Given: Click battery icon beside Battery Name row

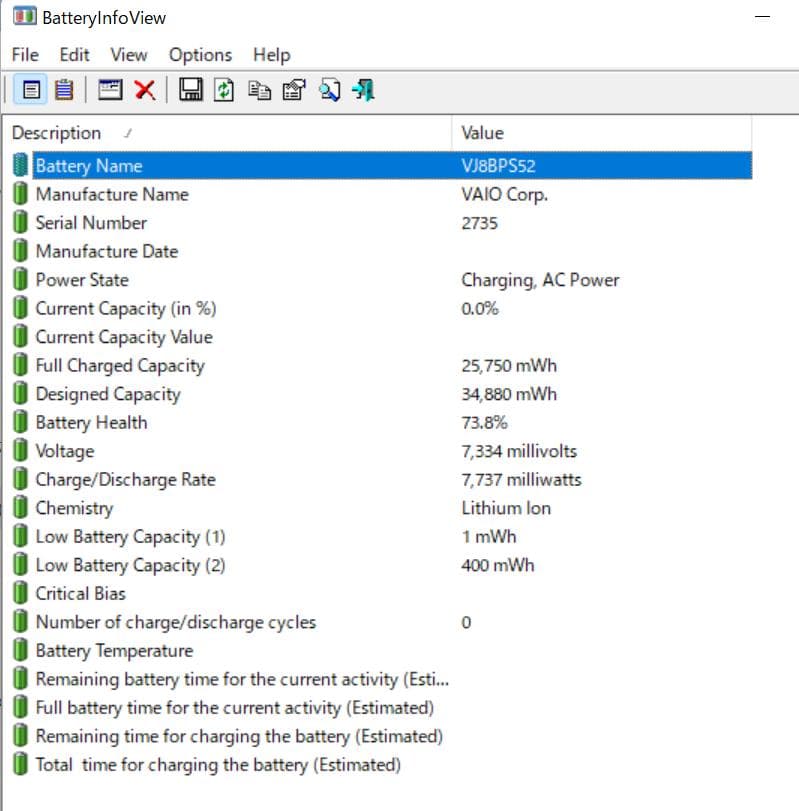Looking at the screenshot, I should [20, 165].
